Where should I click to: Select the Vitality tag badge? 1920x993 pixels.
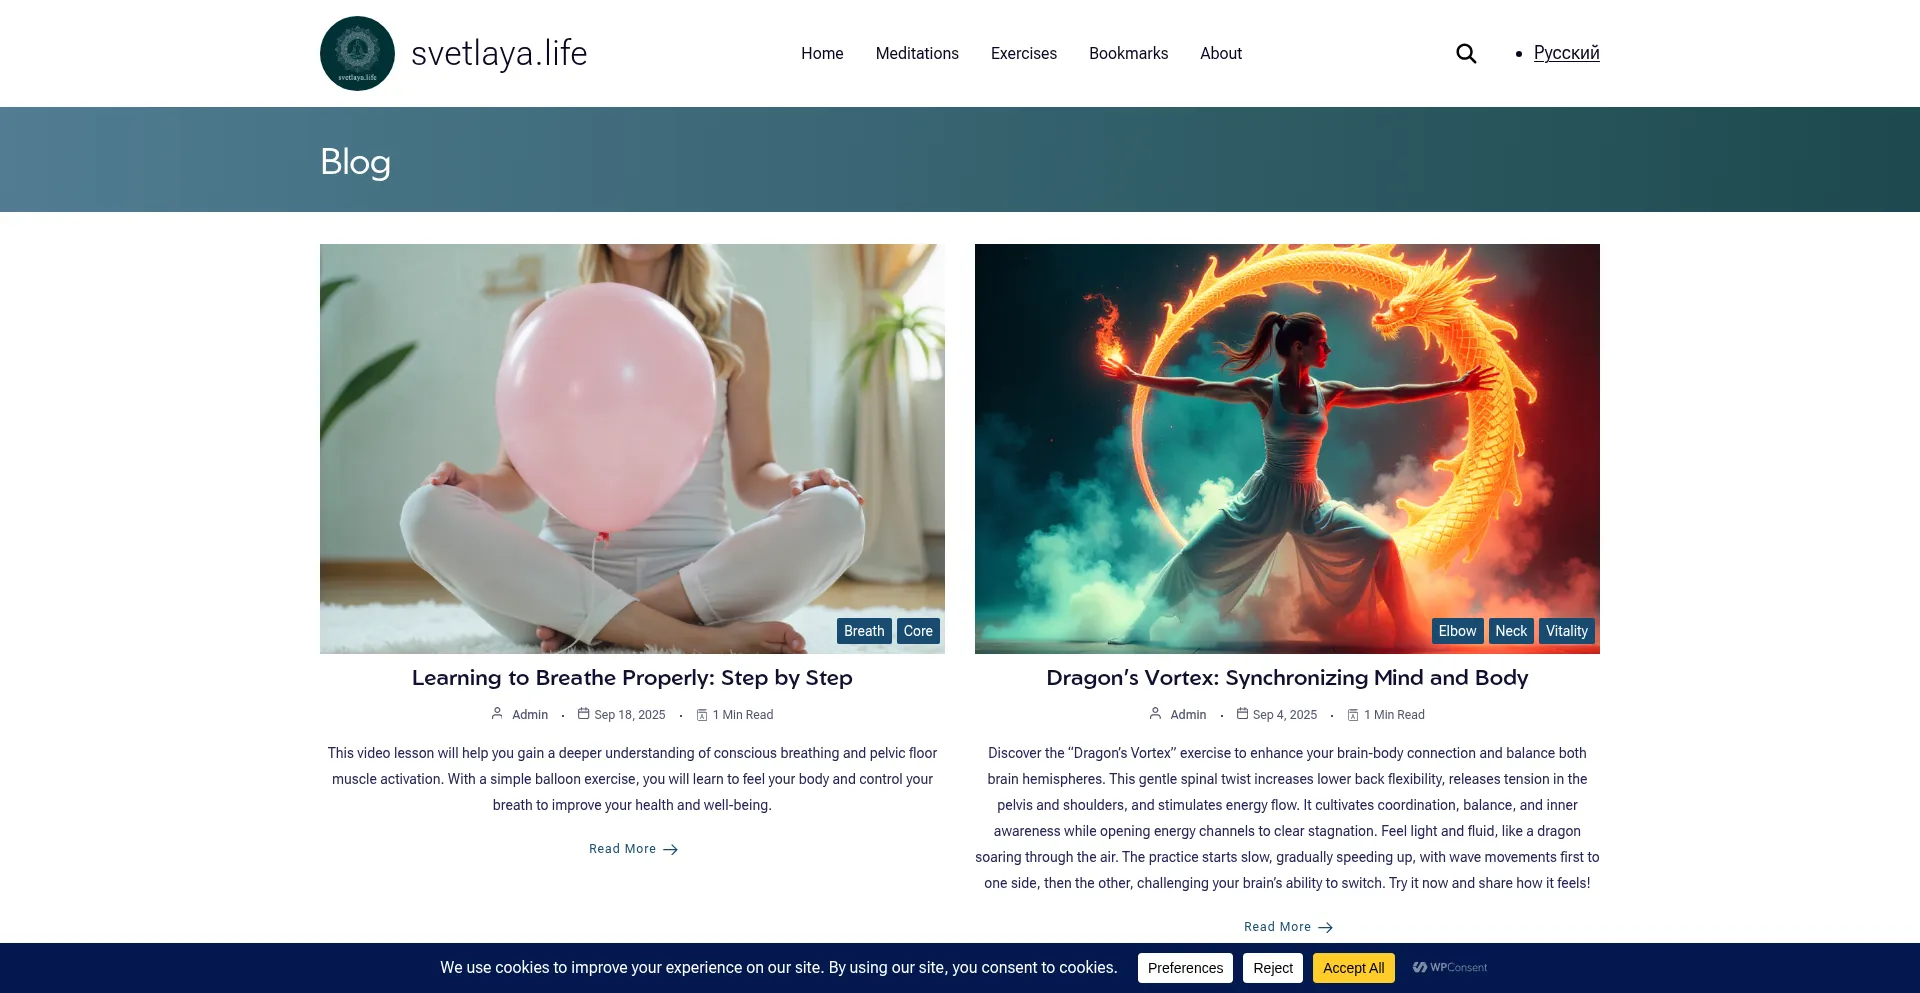1567,631
